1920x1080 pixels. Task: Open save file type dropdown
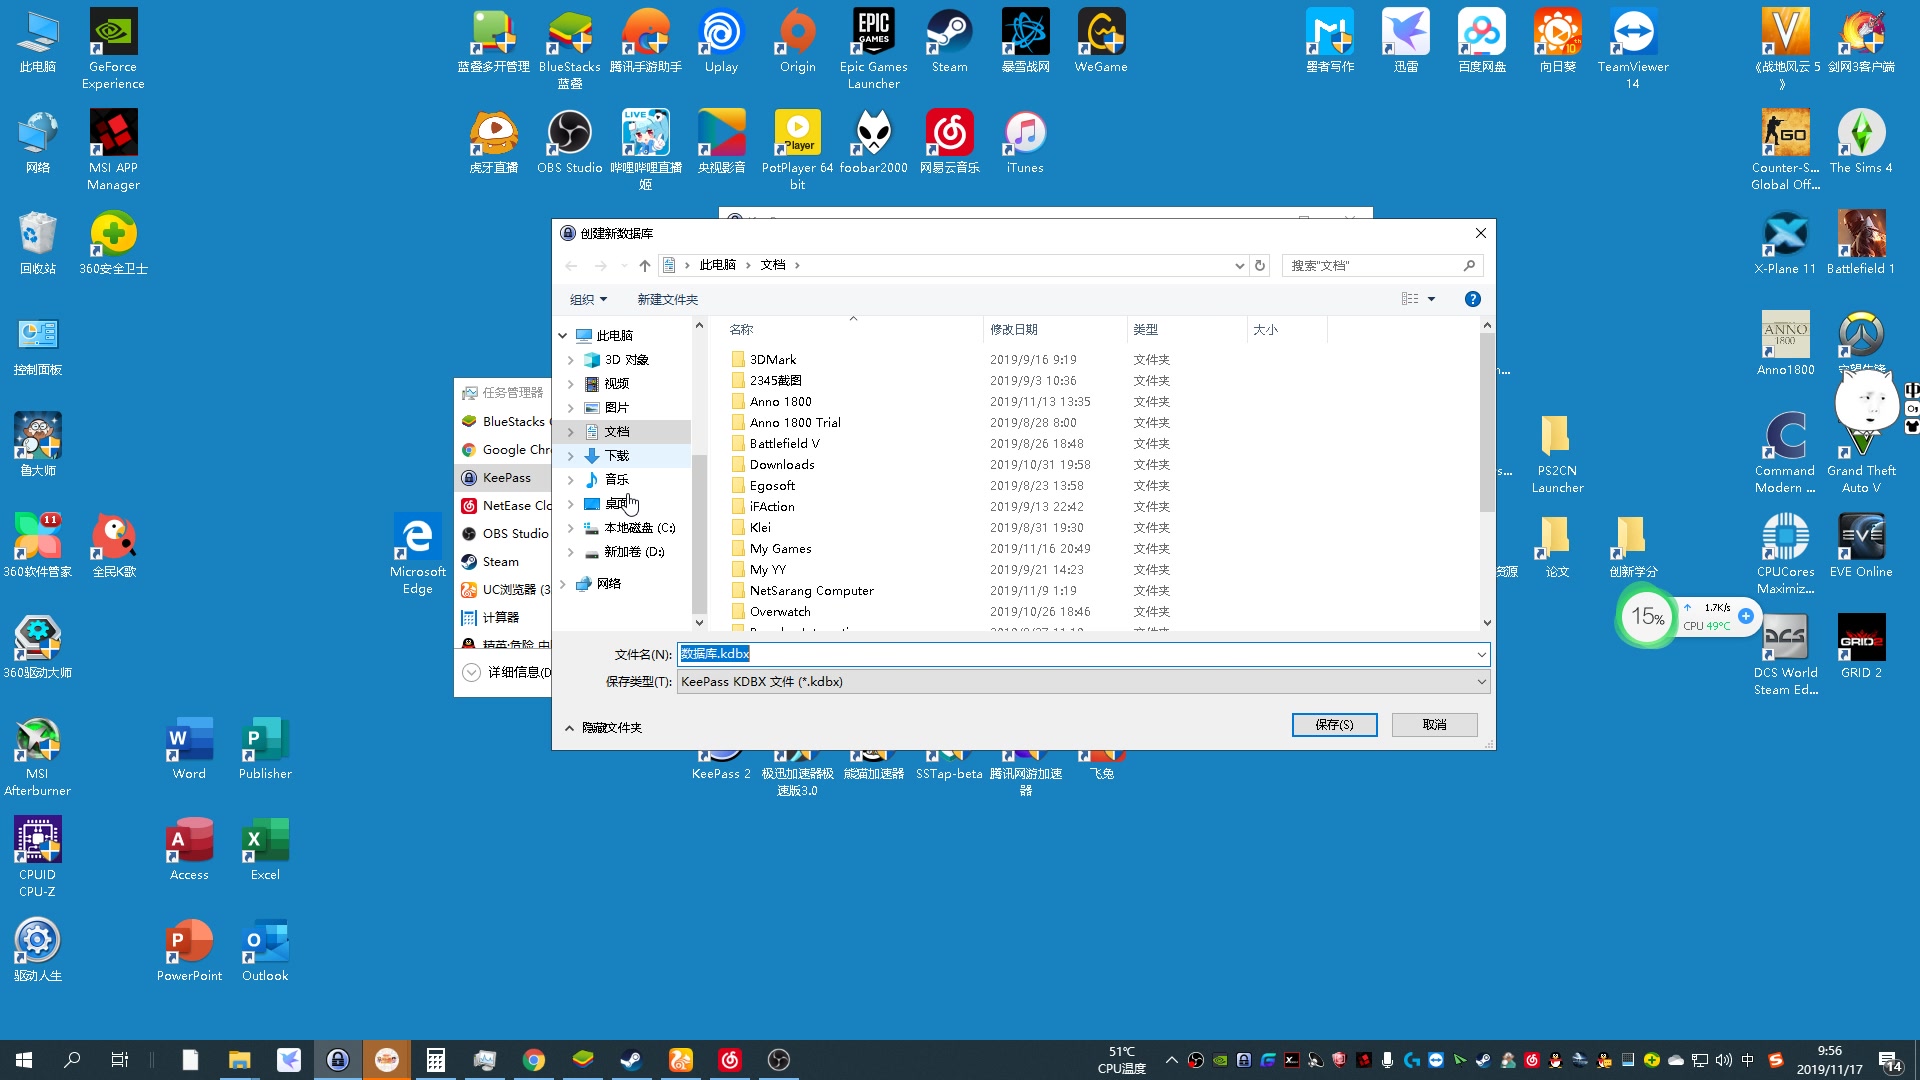point(1480,680)
